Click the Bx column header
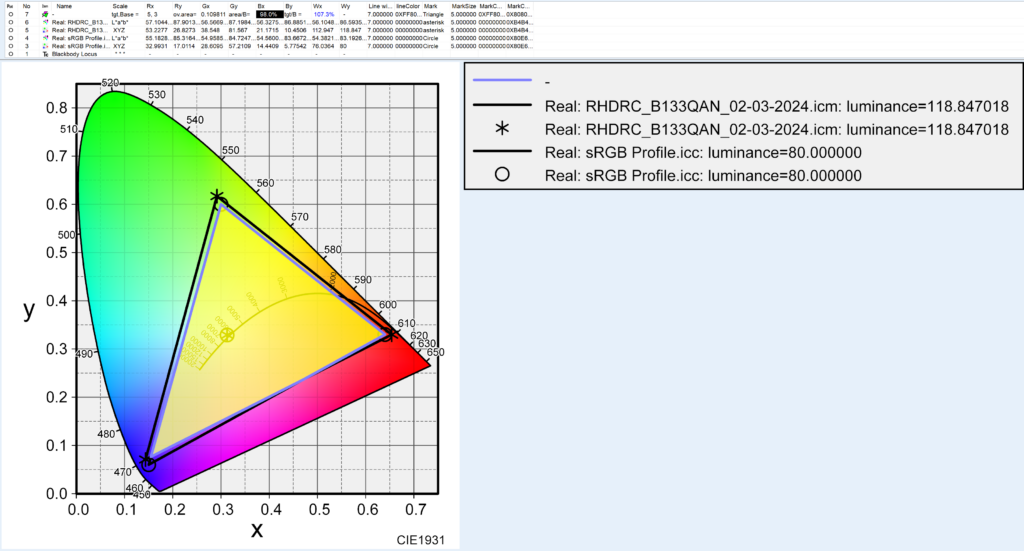Screen dimensions: 1024x551 261,6
